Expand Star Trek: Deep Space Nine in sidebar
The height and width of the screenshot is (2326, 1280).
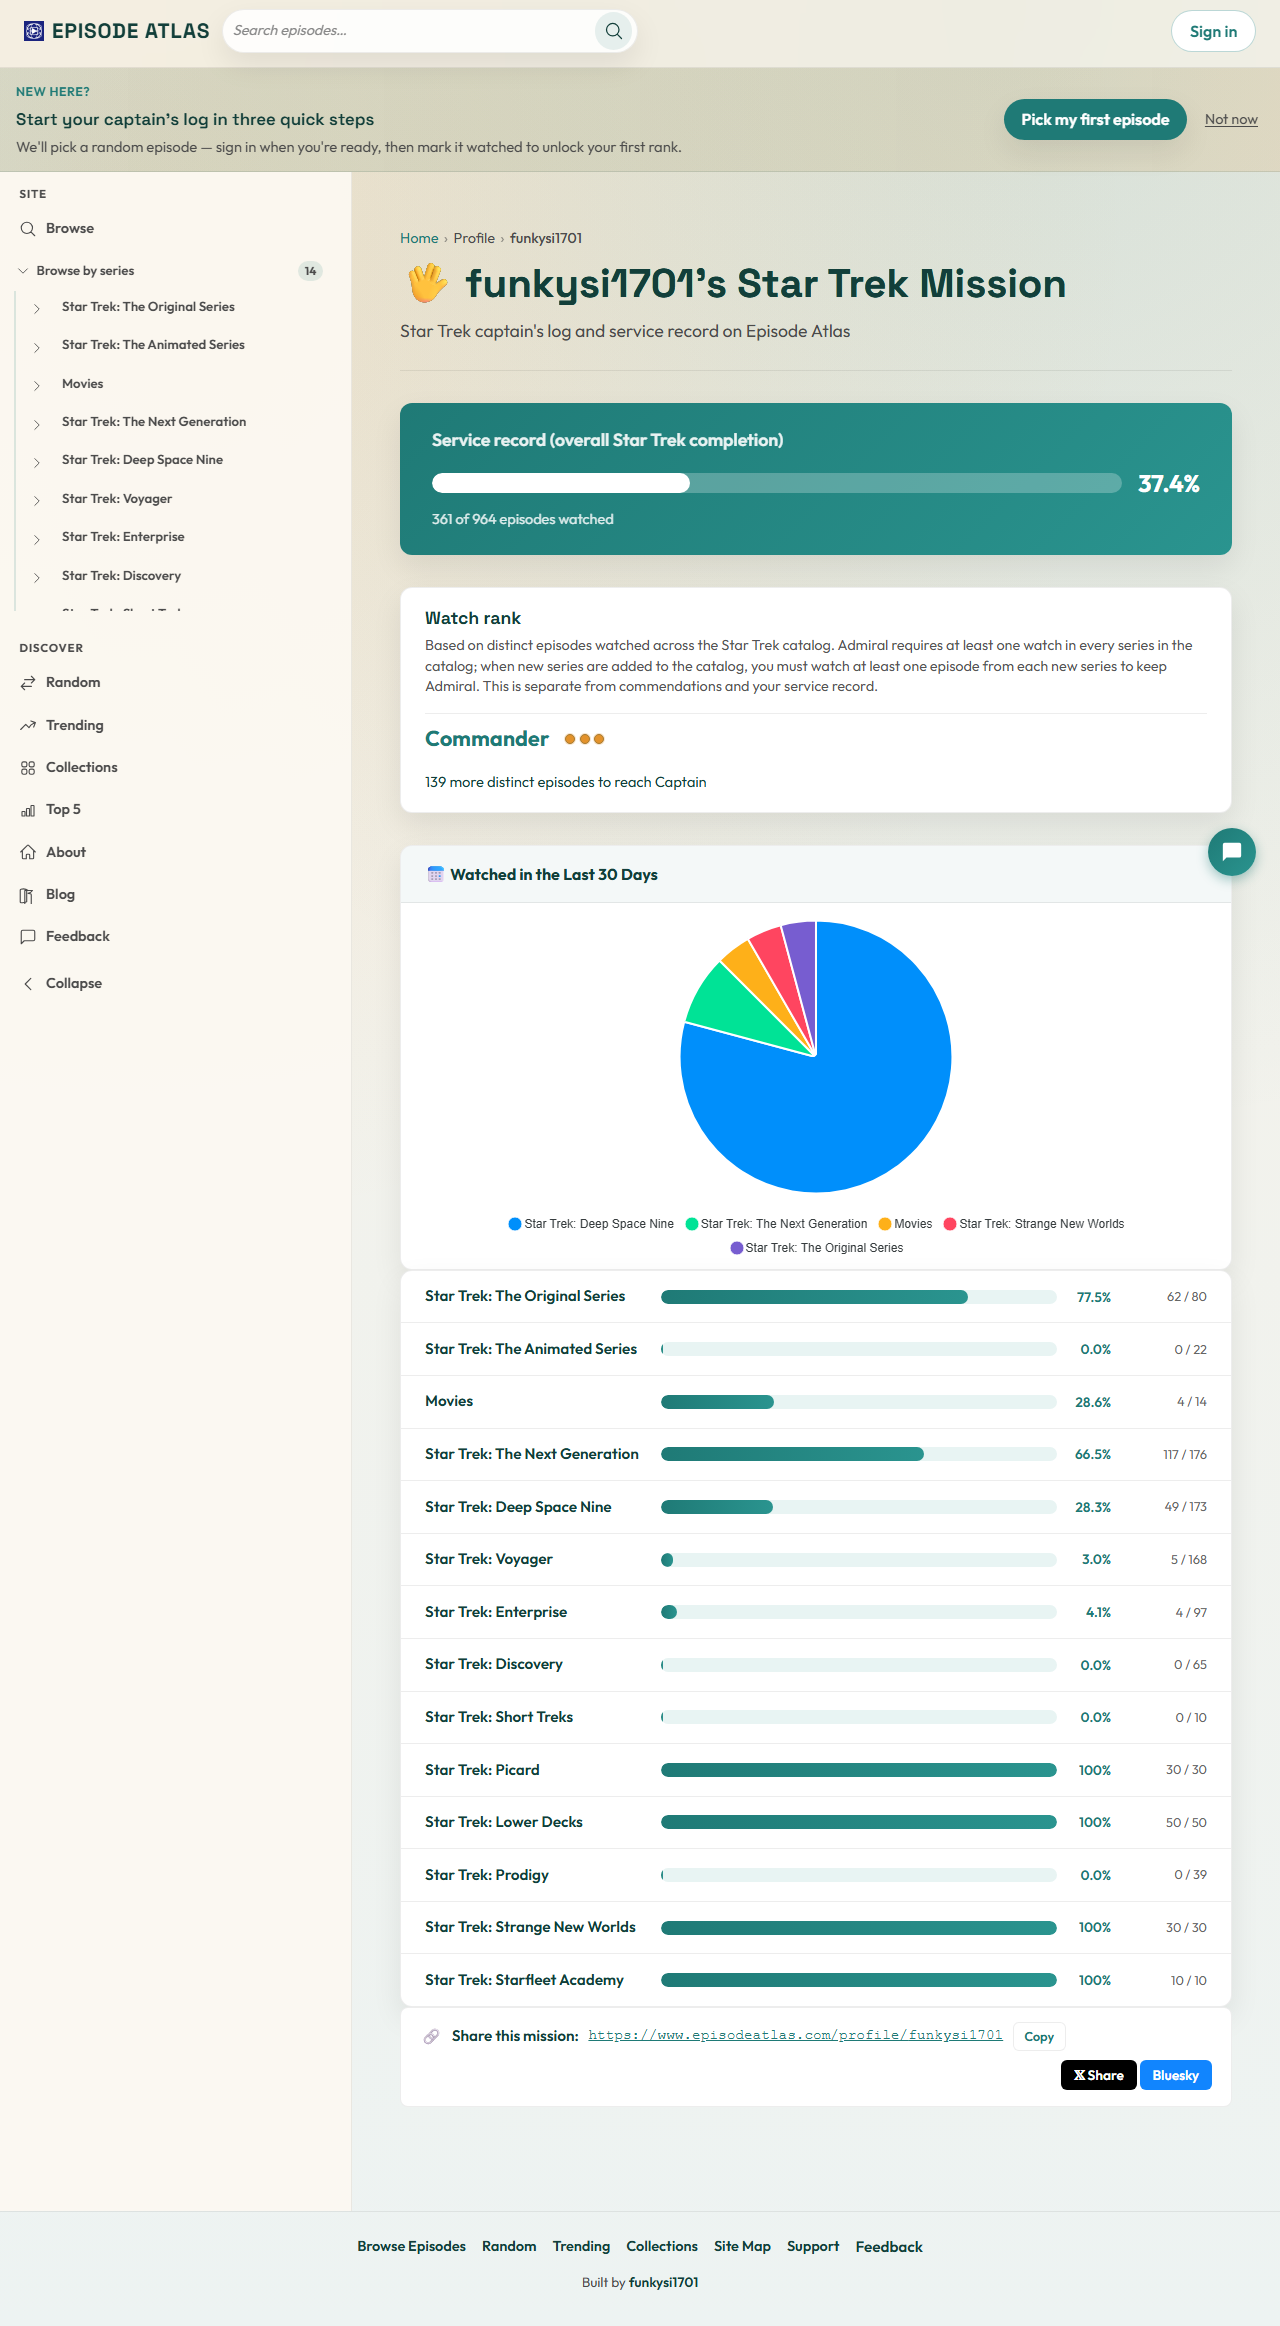[x=37, y=461]
